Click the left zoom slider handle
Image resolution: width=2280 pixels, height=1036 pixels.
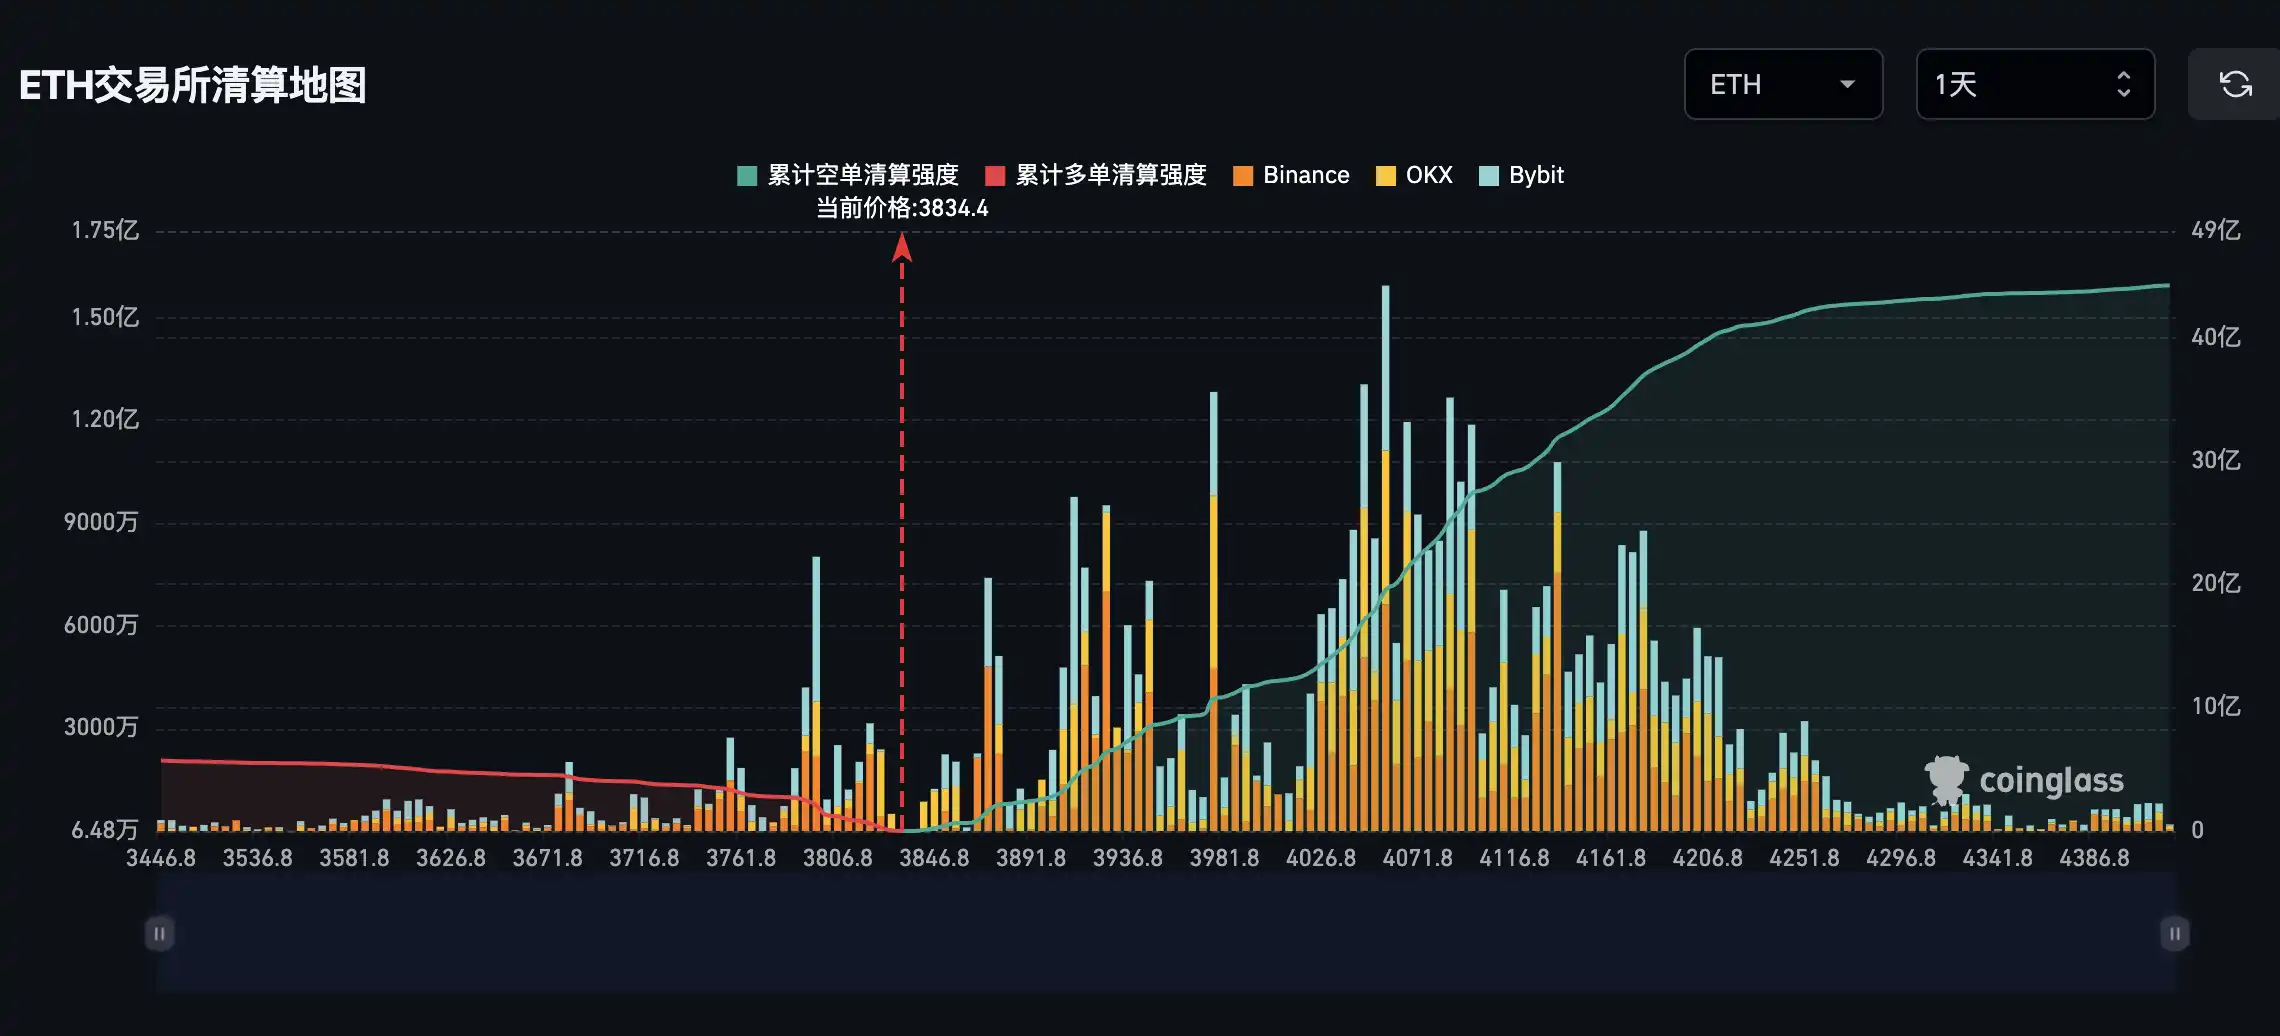point(160,933)
